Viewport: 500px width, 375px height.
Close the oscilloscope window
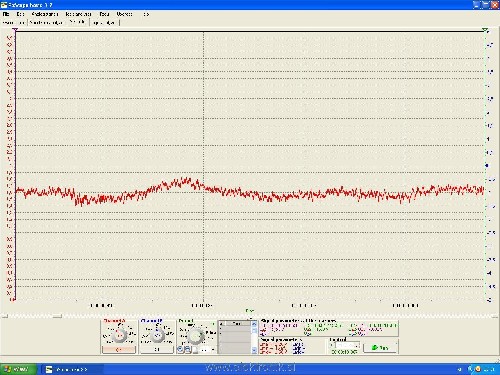[x=495, y=5]
